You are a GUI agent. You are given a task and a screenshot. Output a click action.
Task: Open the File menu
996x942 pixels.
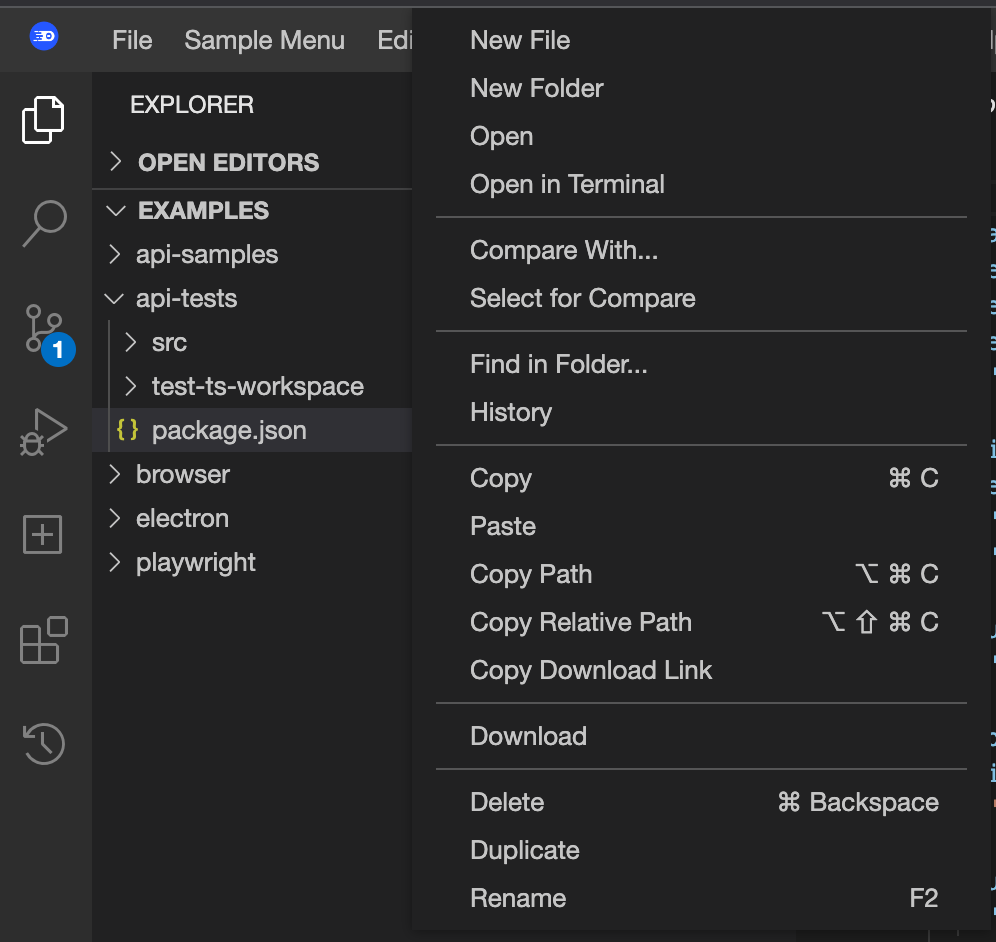click(132, 40)
